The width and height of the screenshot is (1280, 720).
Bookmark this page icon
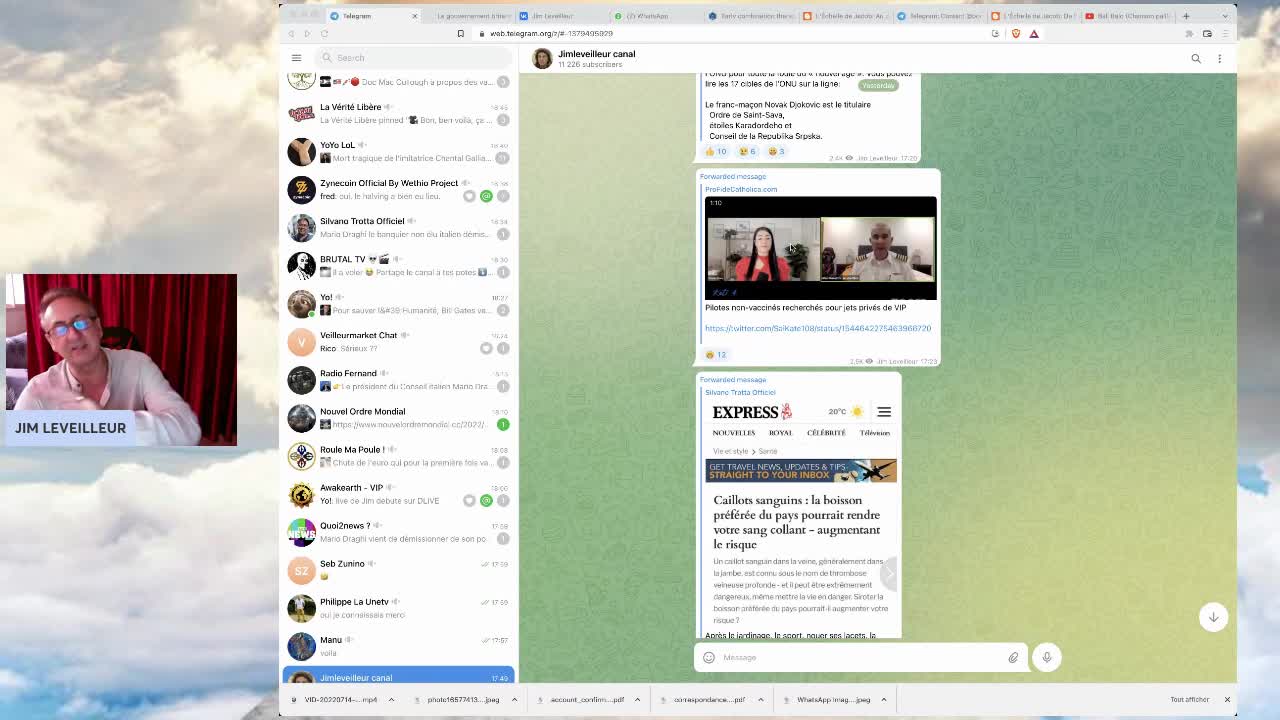(460, 34)
